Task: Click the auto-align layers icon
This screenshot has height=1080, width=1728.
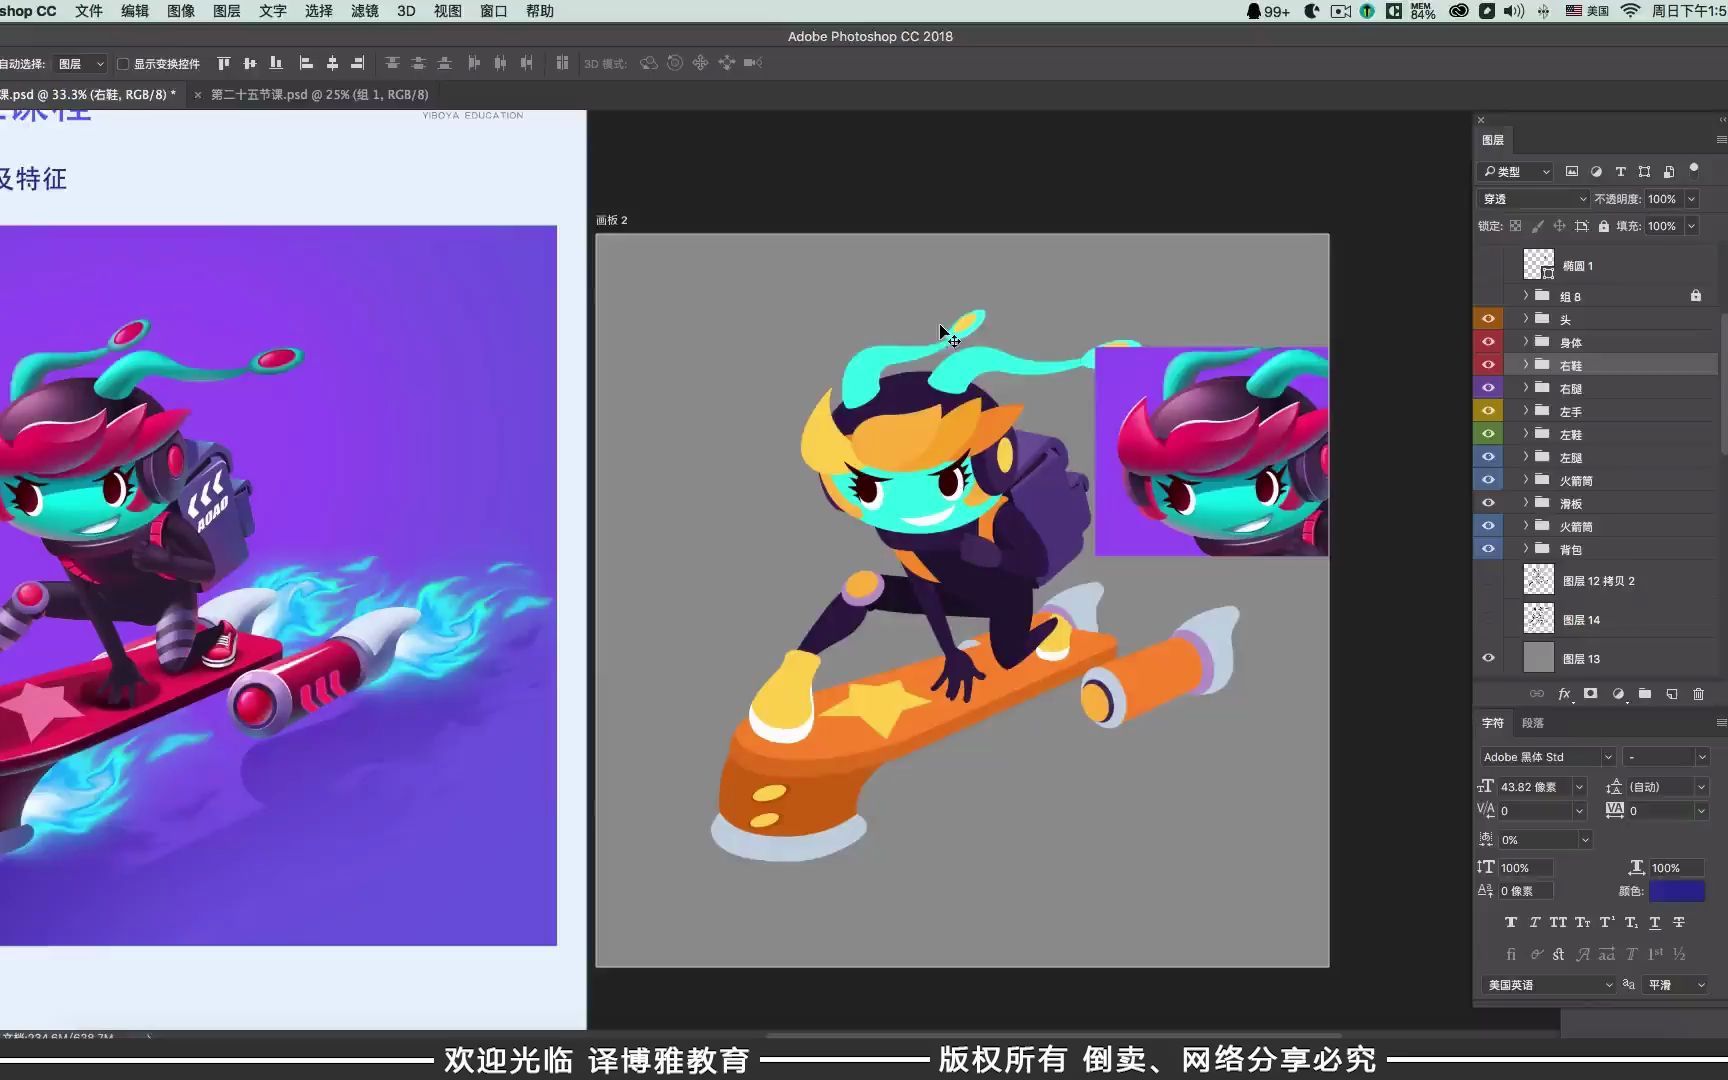Action: tap(563, 63)
